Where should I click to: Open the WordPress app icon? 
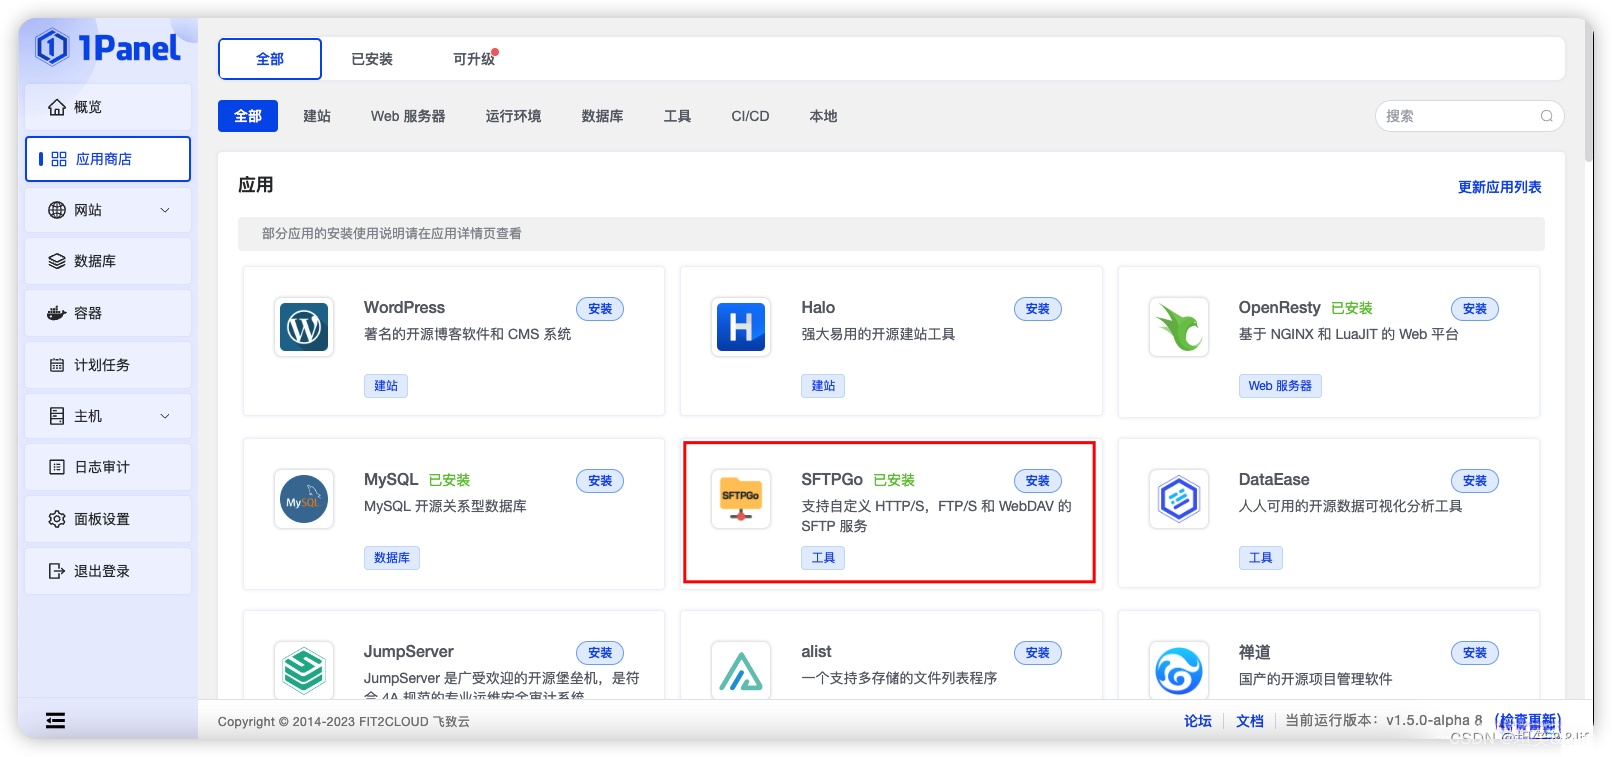pyautogui.click(x=304, y=327)
